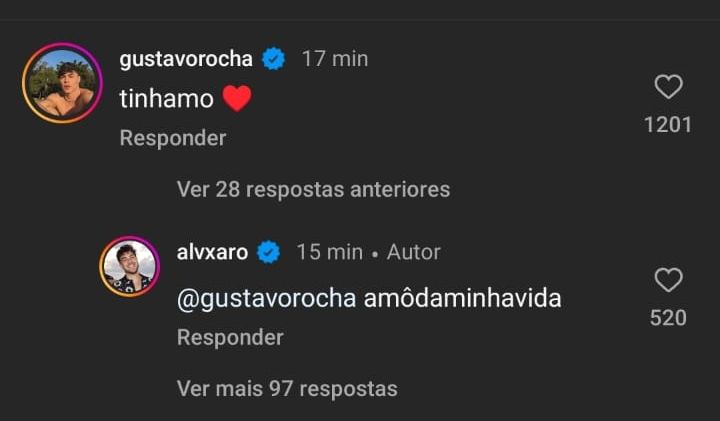
Task: Expand Ver 28 respostas anteriores
Action: [313, 189]
